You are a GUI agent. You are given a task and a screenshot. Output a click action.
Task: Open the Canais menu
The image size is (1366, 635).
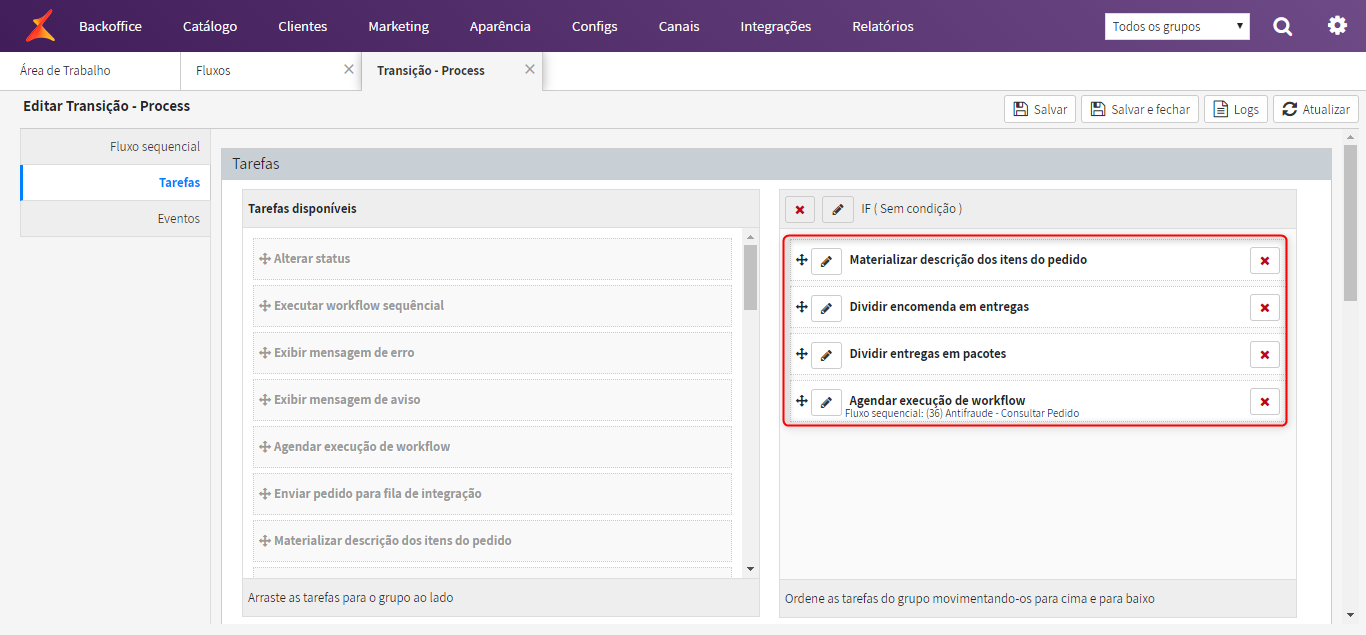click(x=679, y=26)
